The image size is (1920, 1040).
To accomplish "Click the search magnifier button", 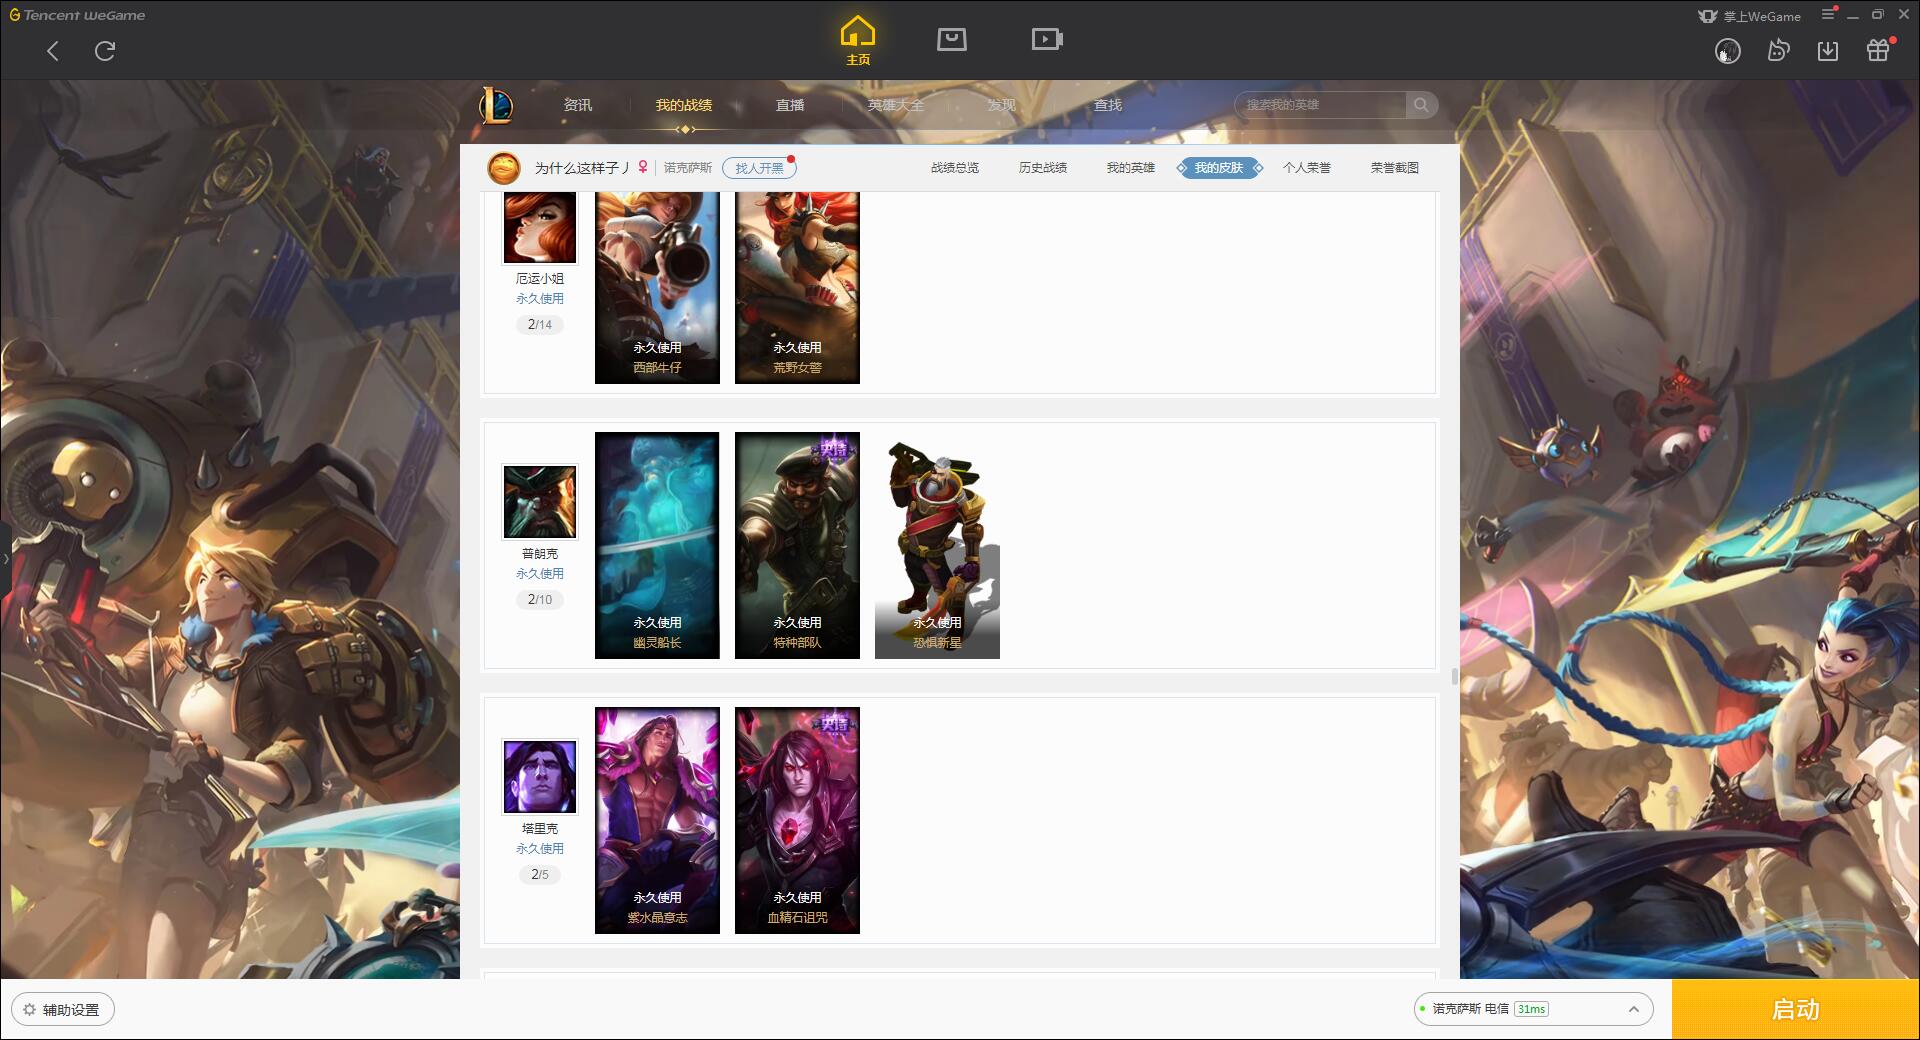I will (1421, 105).
